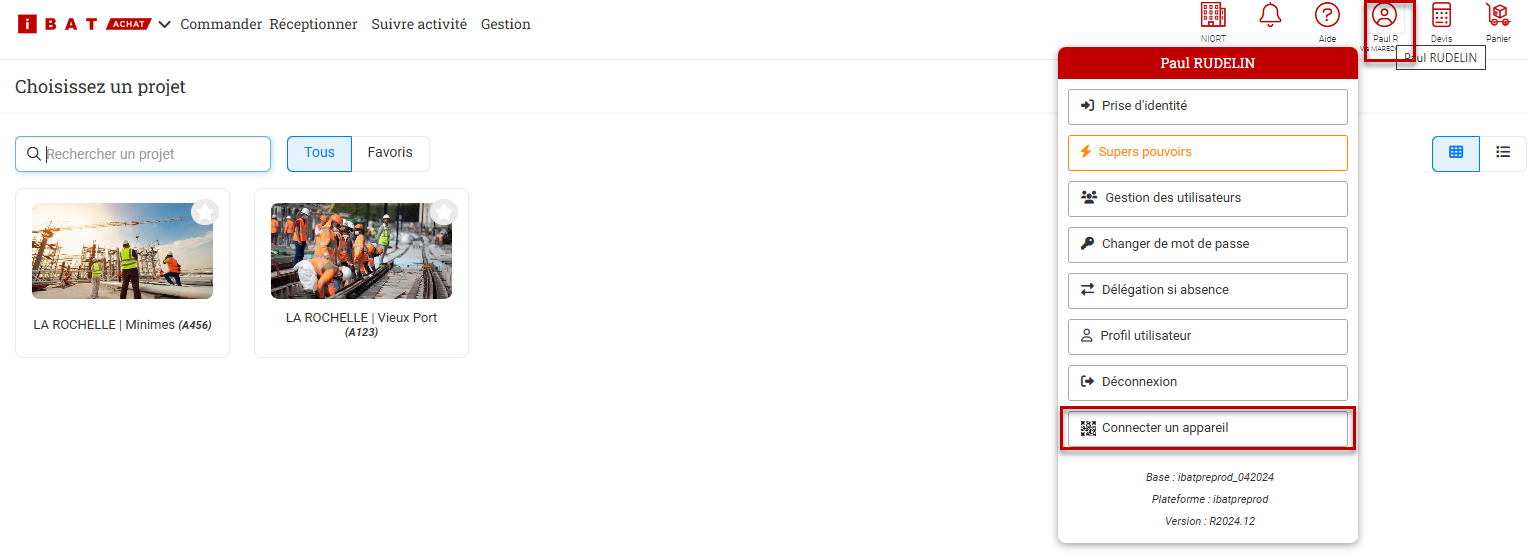The height and width of the screenshot is (557, 1529).
Task: Click the Aide help icon
Action: coord(1327,16)
